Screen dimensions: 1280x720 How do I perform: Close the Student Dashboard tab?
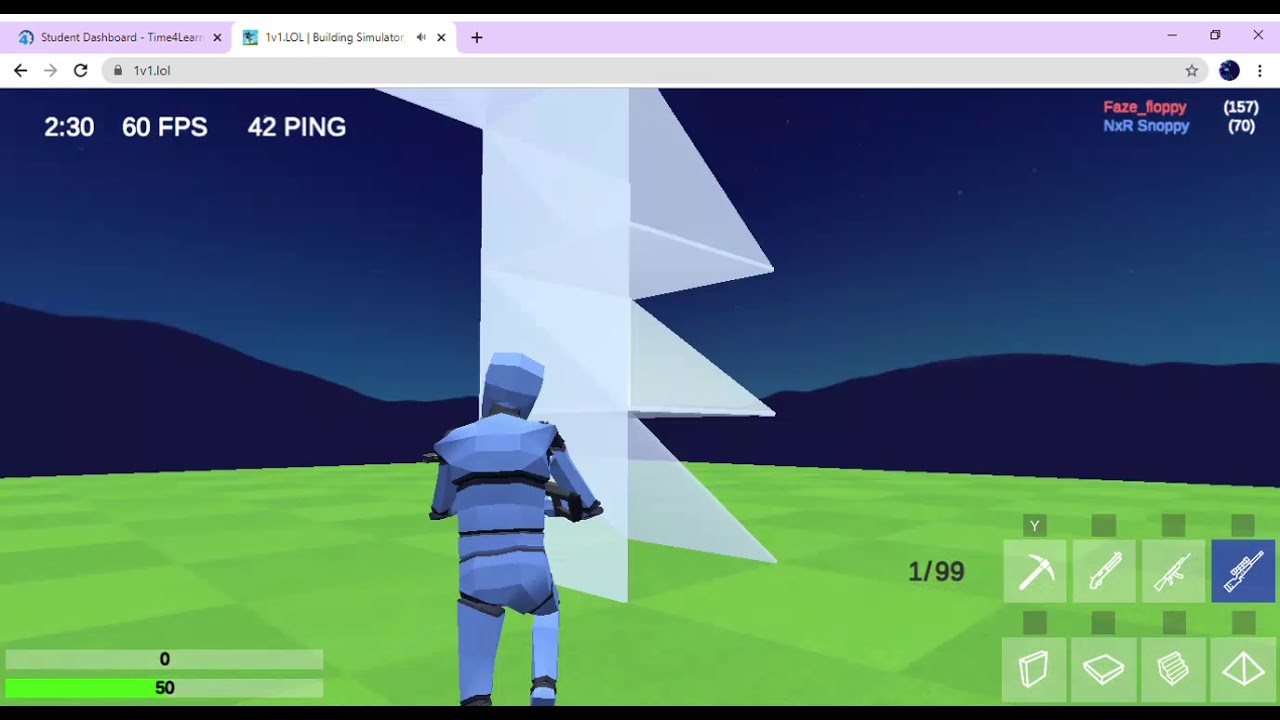(217, 37)
